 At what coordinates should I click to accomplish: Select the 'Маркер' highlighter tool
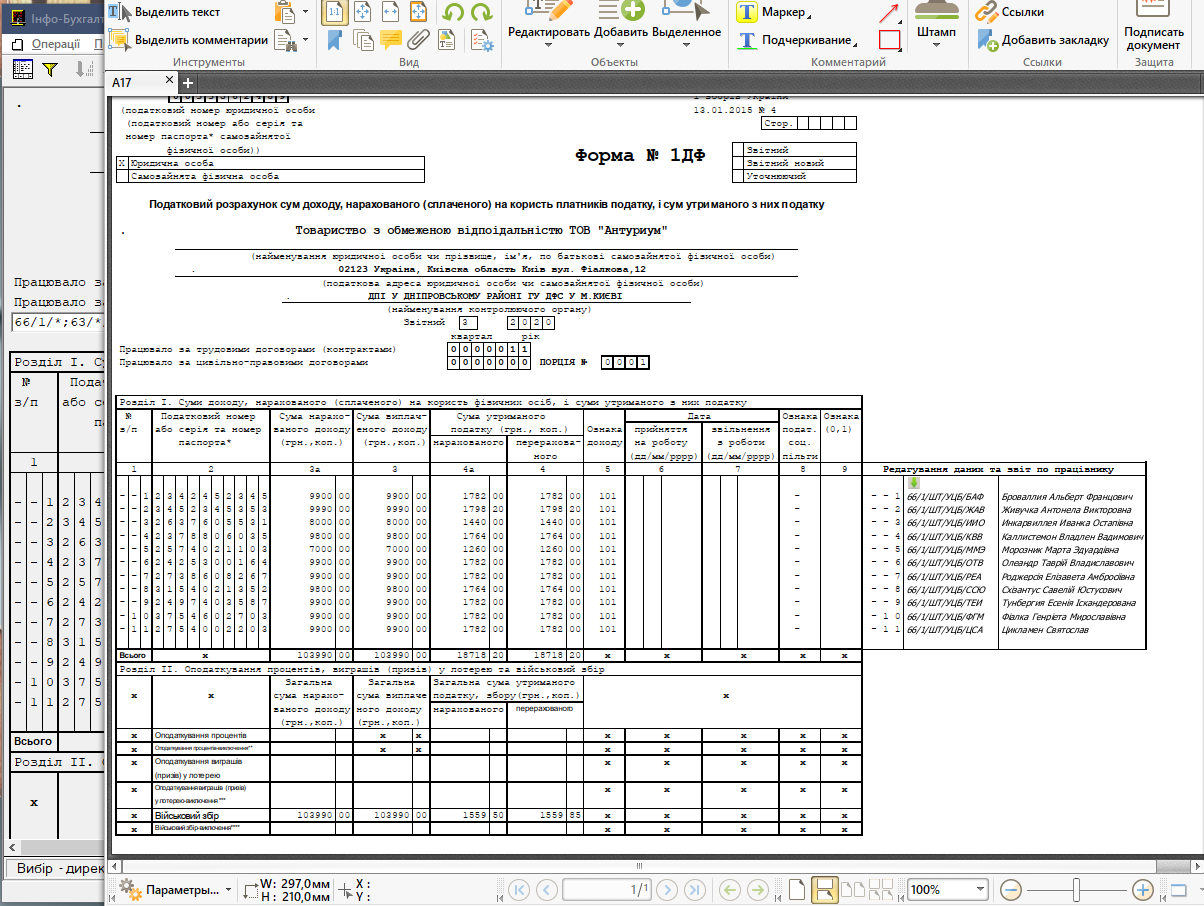[775, 13]
